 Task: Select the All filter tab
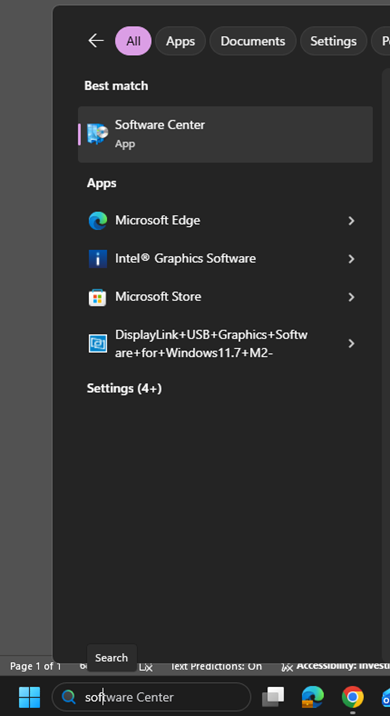tap(133, 41)
